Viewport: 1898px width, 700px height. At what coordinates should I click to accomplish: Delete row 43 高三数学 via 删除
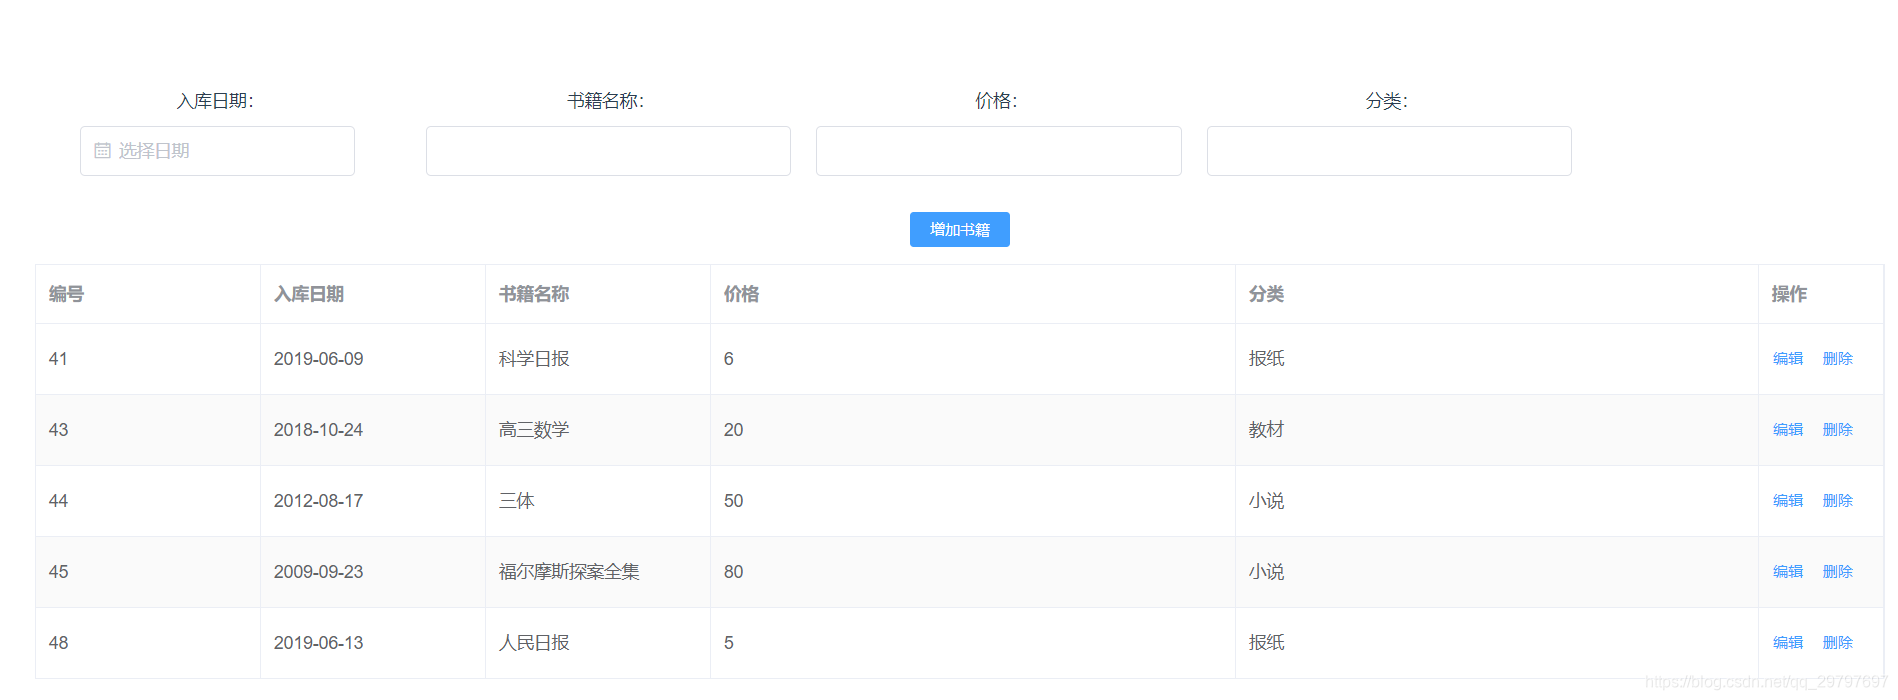[x=1838, y=430]
